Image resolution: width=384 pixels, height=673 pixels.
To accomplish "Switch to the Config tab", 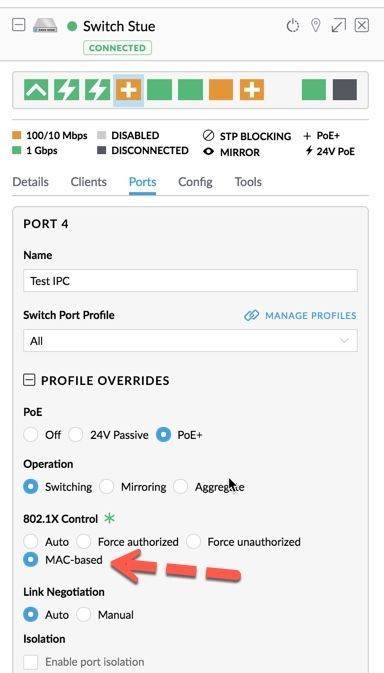I will click(x=195, y=182).
